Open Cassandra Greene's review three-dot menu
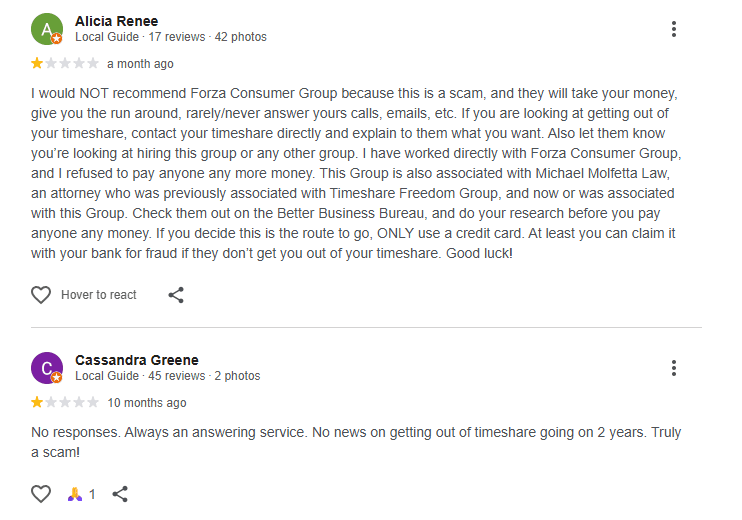 point(674,368)
